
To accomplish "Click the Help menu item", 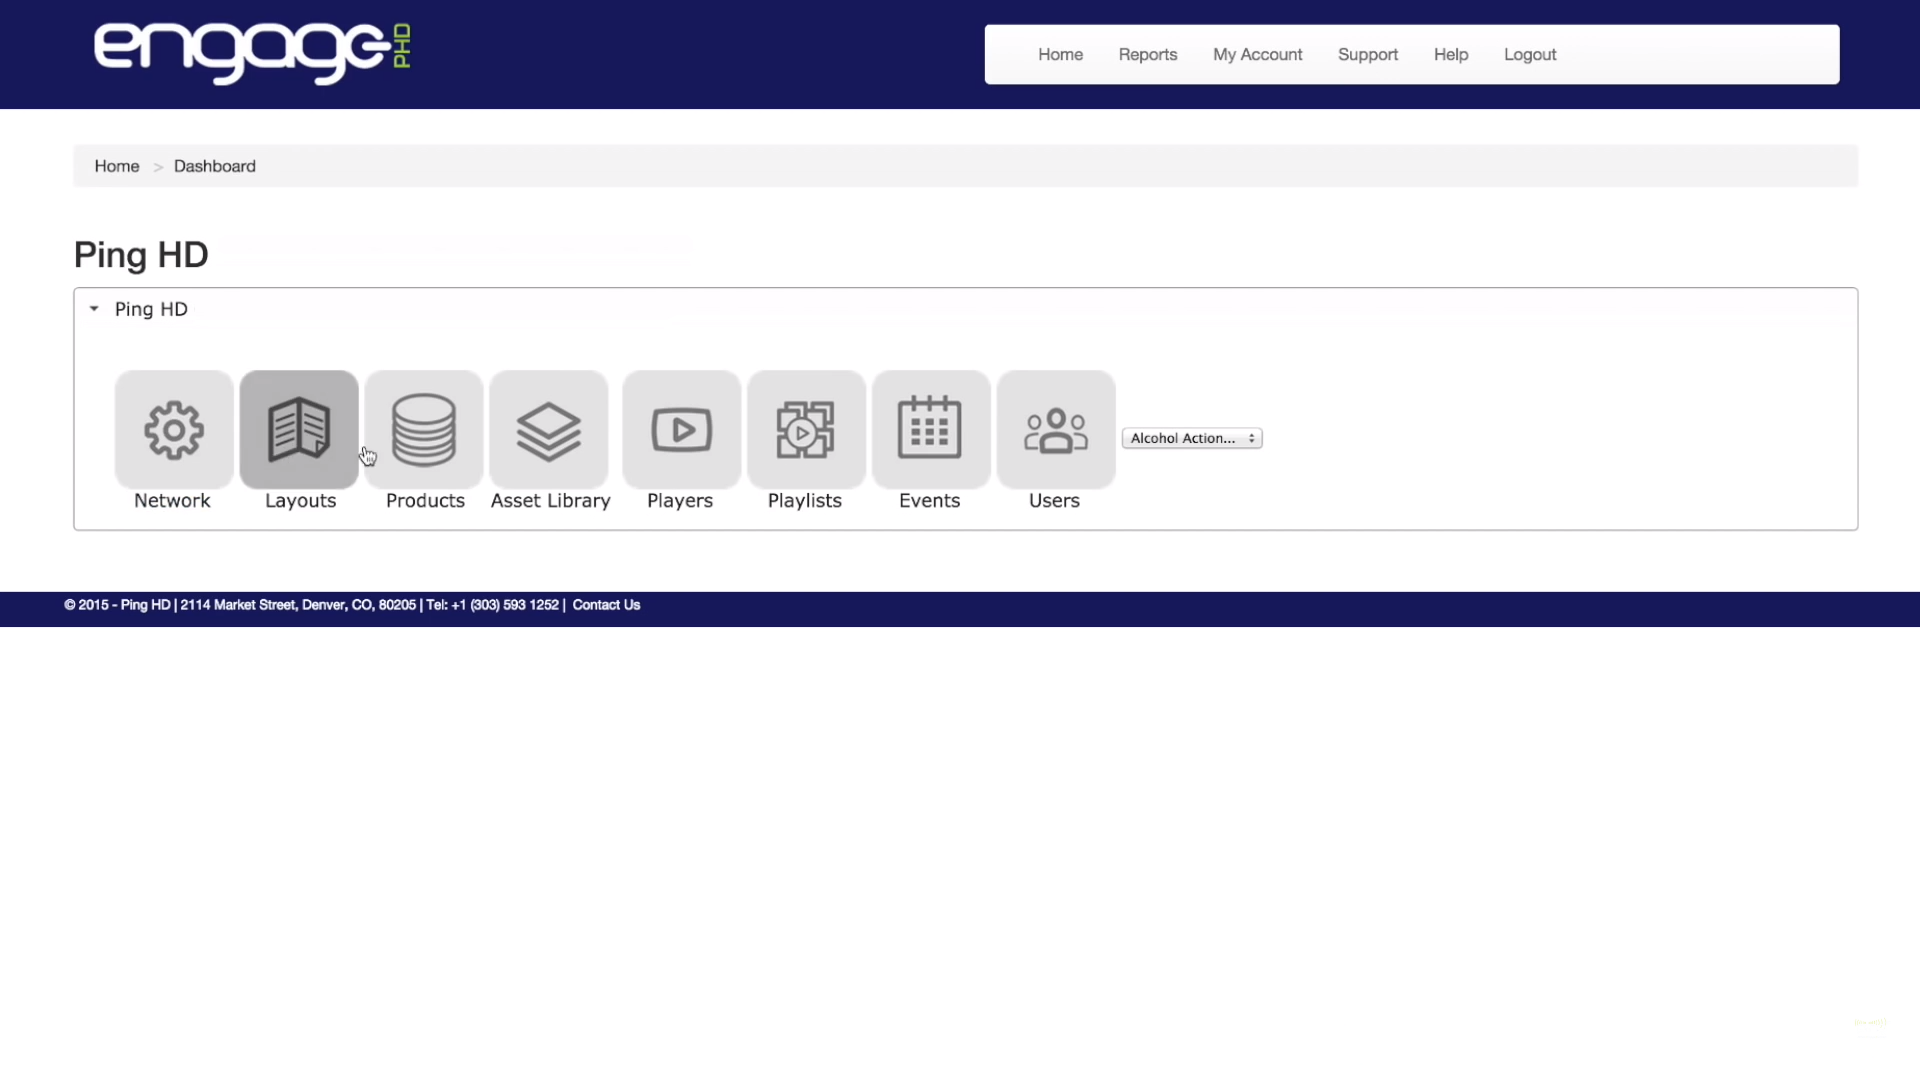I will coord(1450,55).
